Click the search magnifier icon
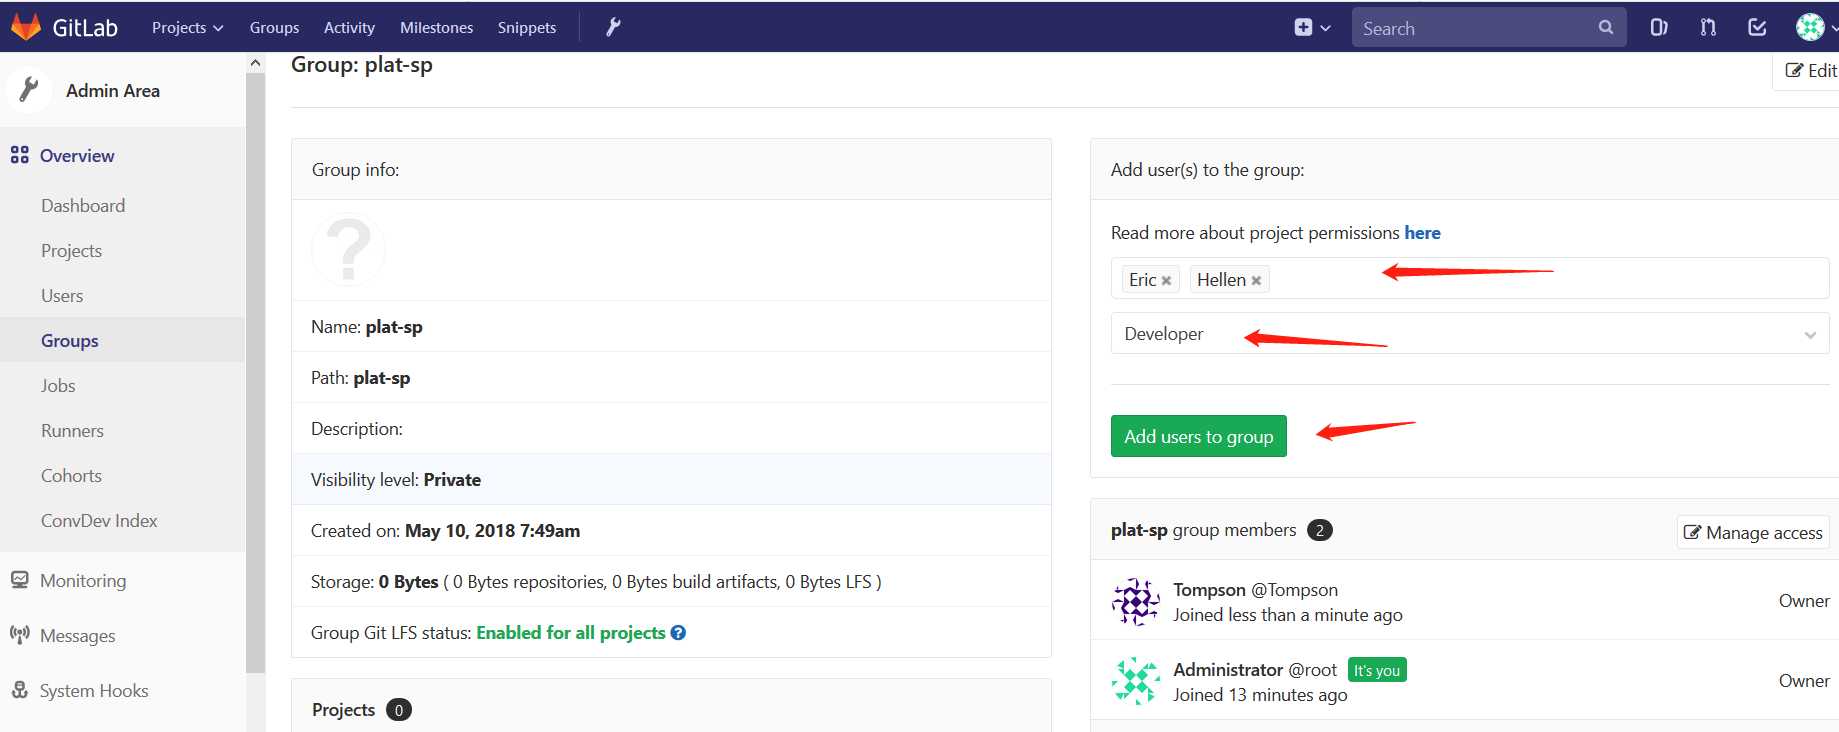Screen dimensions: 1839x732 pos(1605,28)
